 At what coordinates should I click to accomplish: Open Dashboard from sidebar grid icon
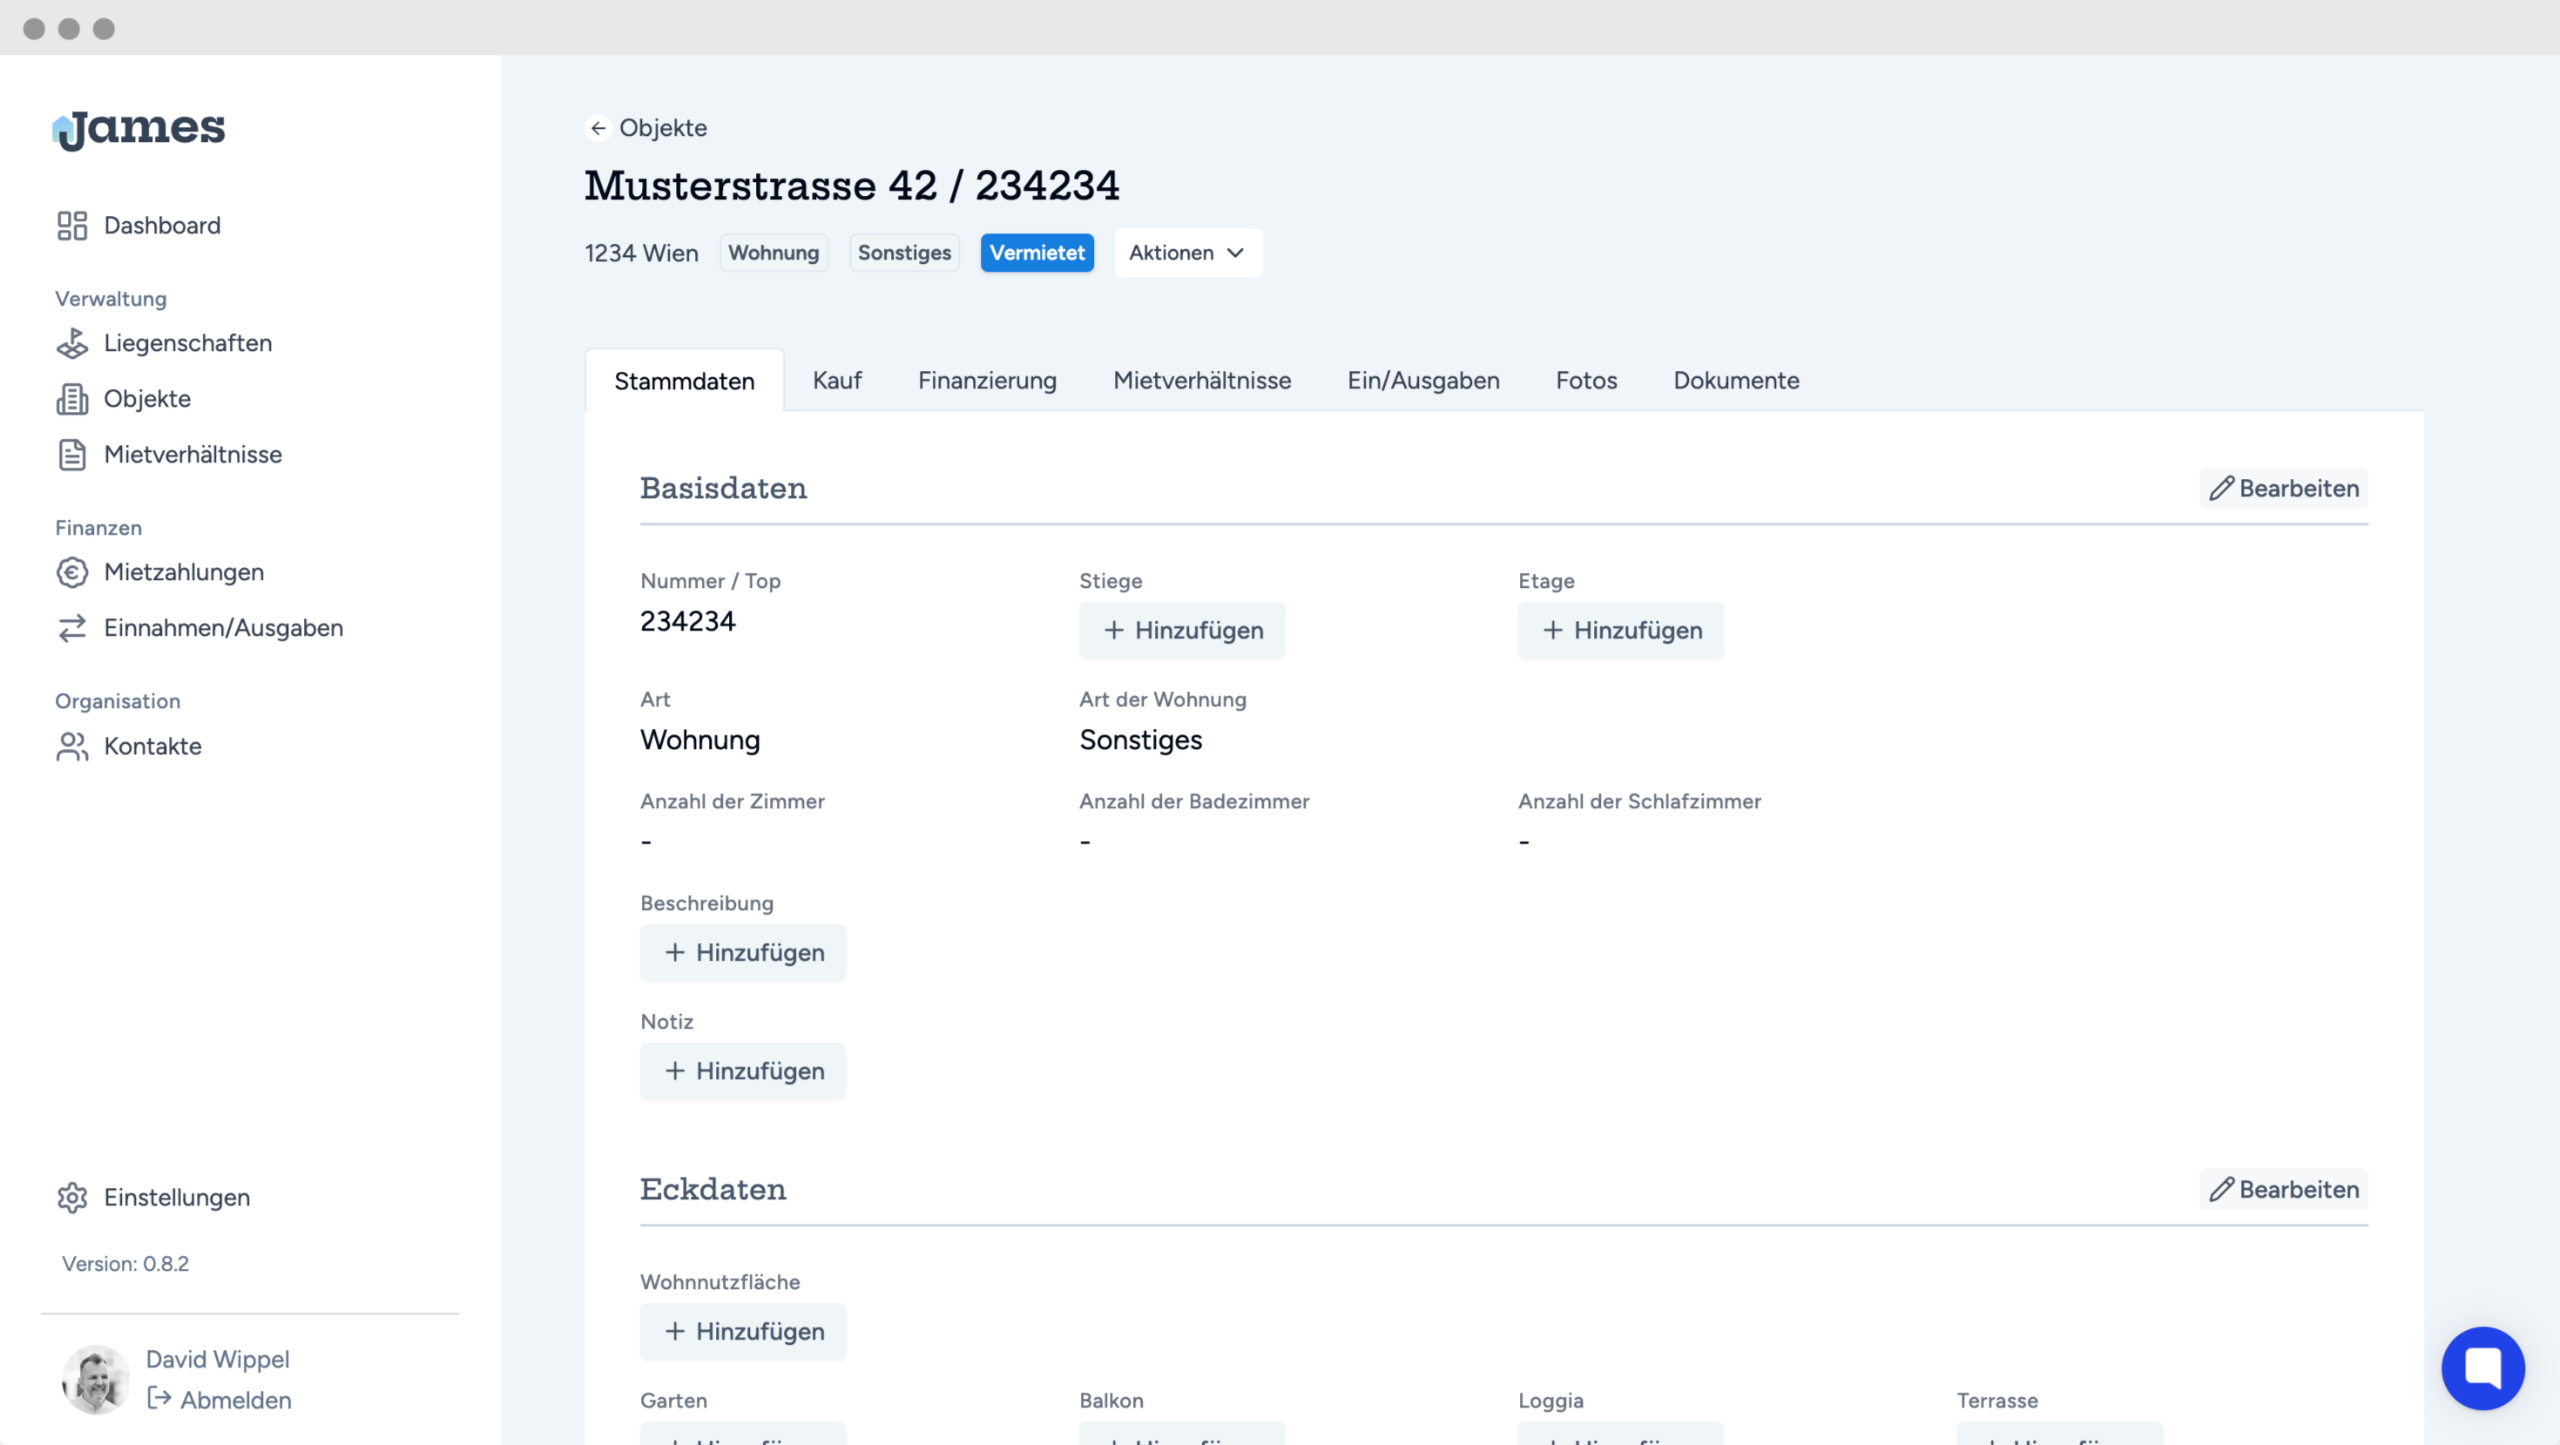[x=72, y=225]
